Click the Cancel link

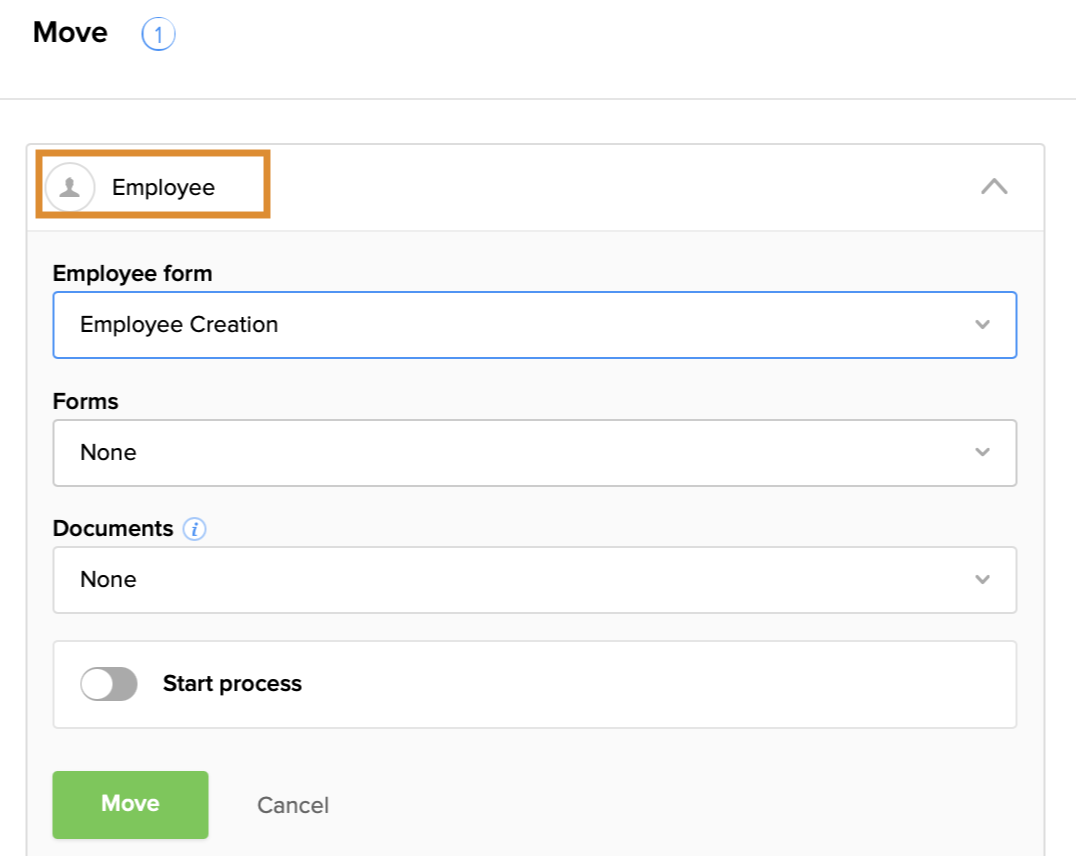tap(293, 805)
